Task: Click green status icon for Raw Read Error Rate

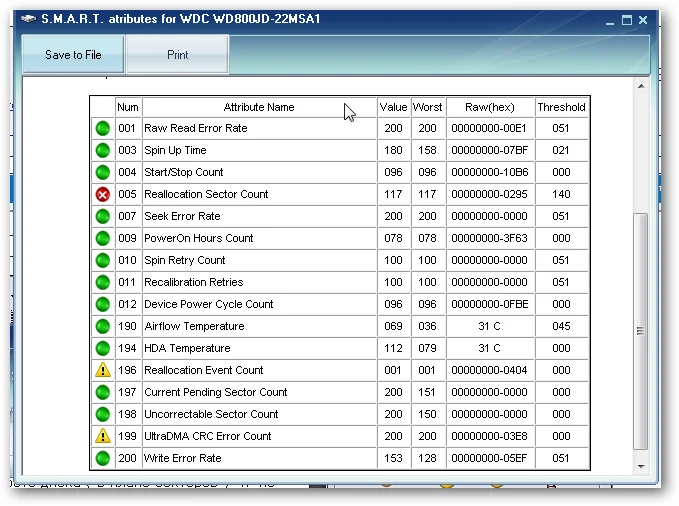Action: tap(103, 128)
